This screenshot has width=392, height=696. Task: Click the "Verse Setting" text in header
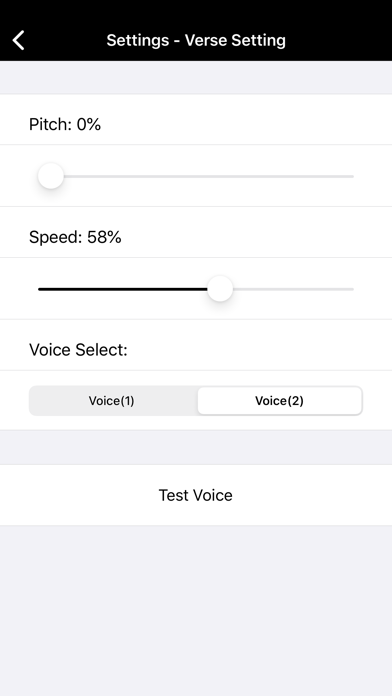235,40
